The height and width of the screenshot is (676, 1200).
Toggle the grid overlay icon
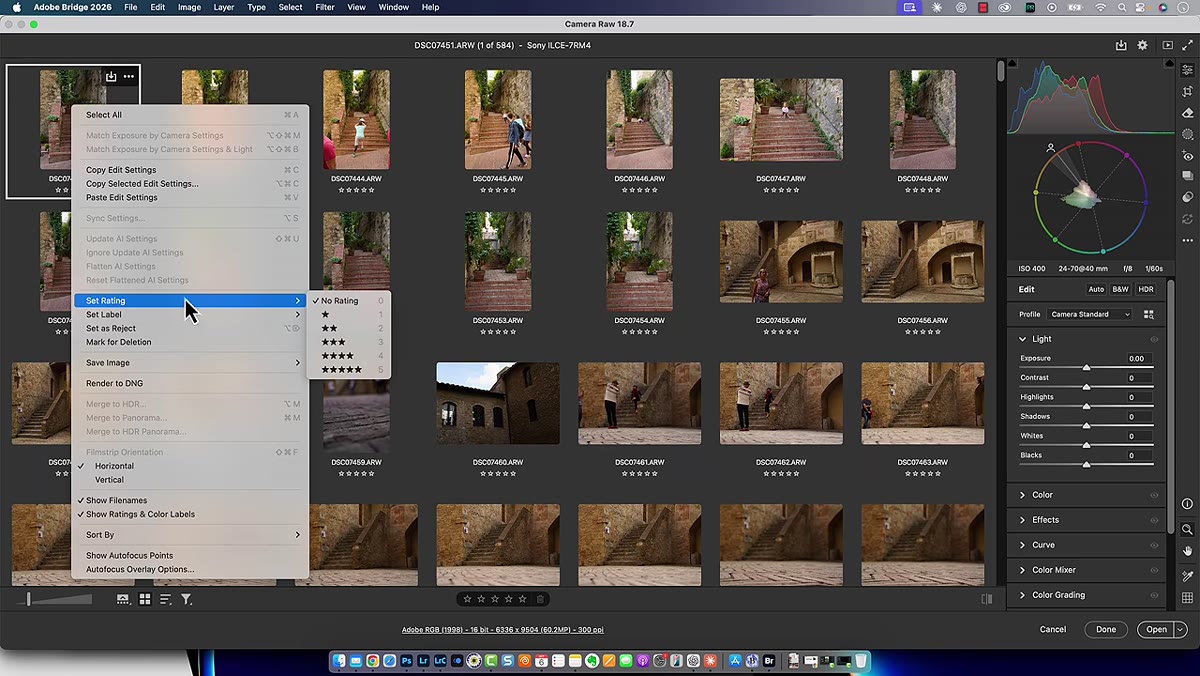1187,598
